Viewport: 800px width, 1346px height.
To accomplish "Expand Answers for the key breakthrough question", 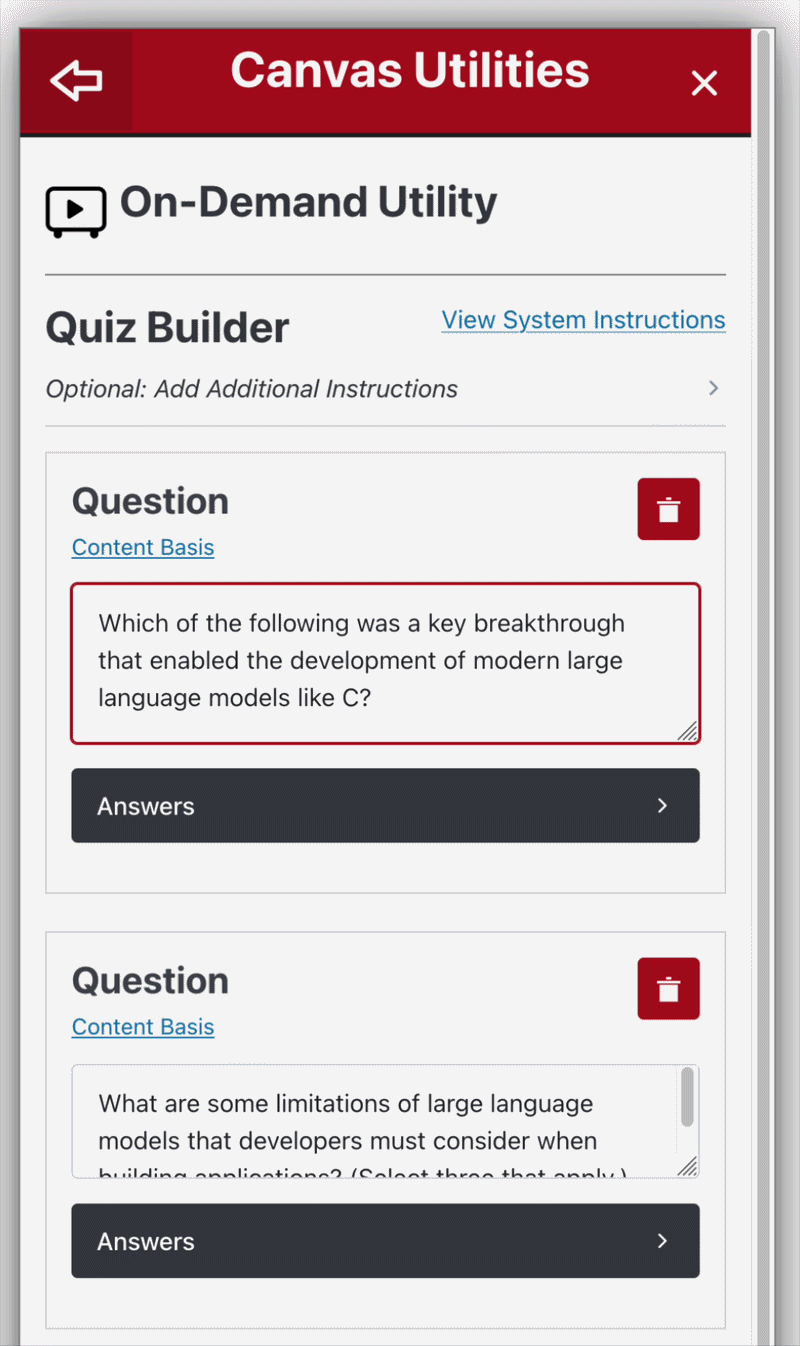I will (385, 806).
